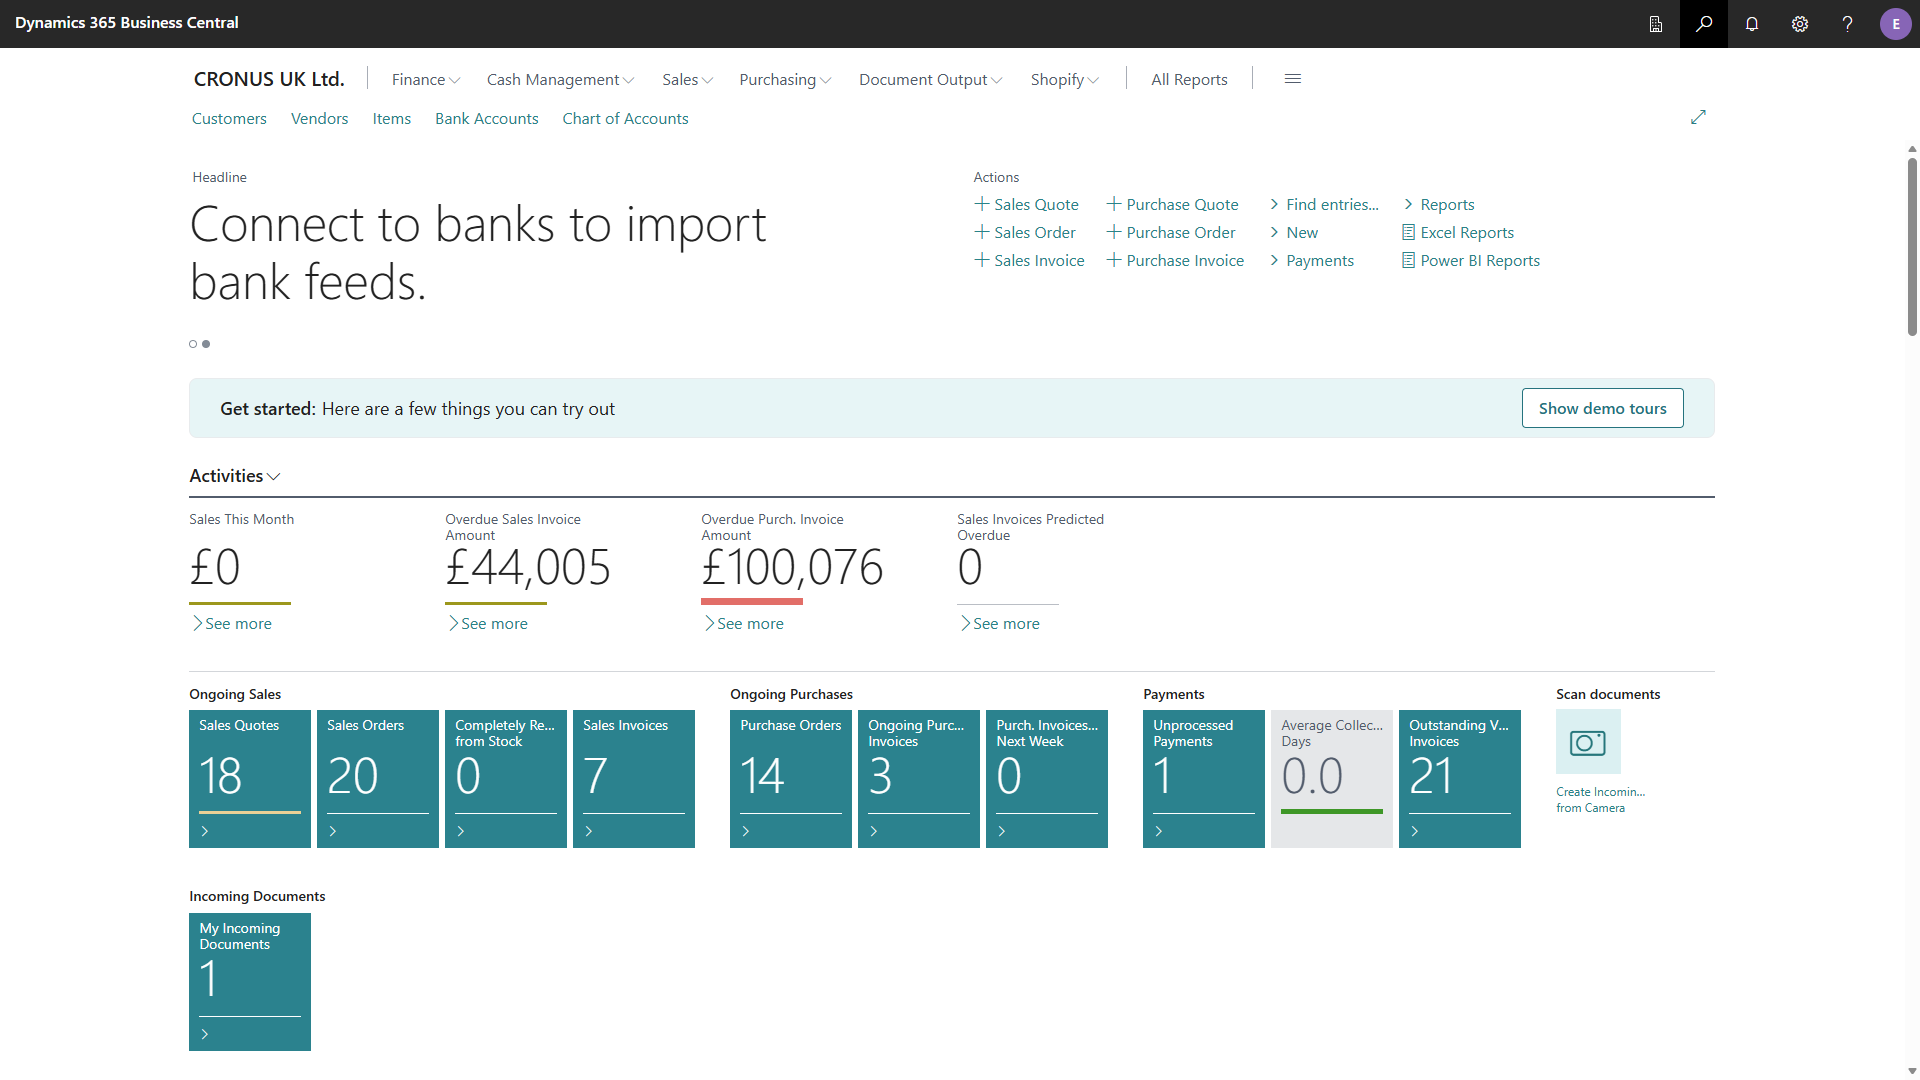Click the camera icon under Scan documents
Image resolution: width=1920 pixels, height=1080 pixels.
tap(1588, 742)
